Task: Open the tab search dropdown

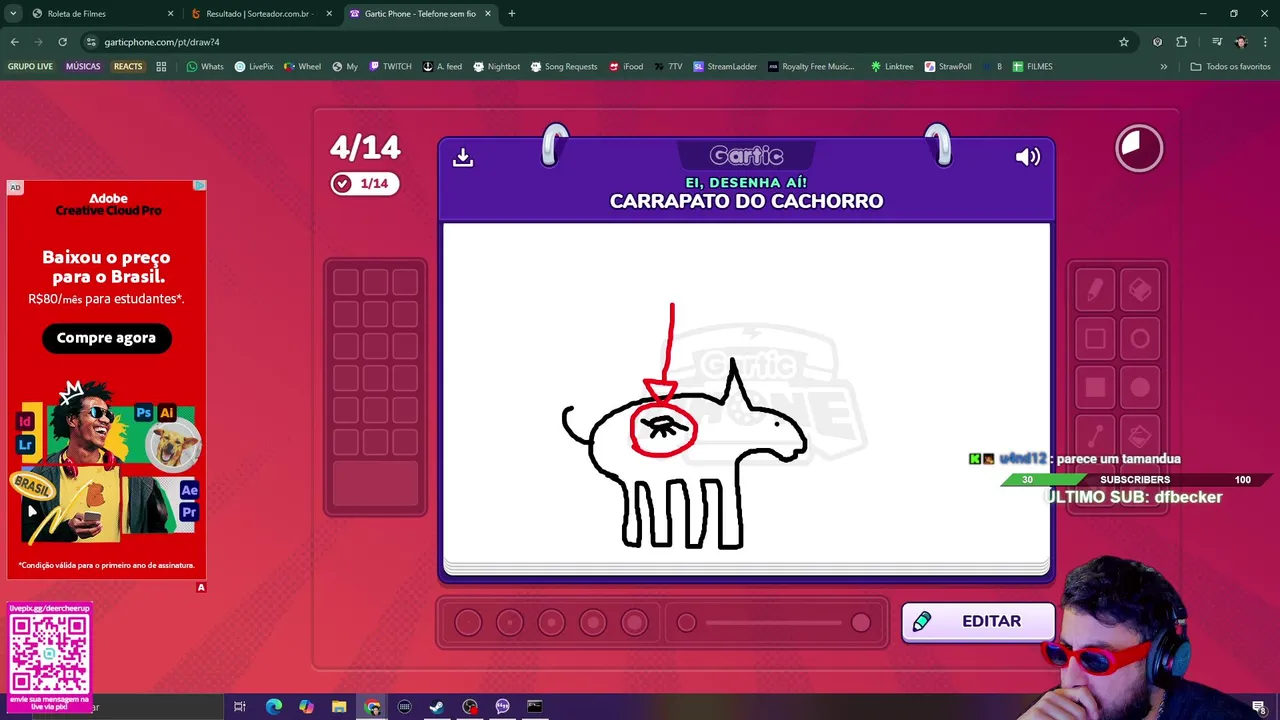Action: 13,14
